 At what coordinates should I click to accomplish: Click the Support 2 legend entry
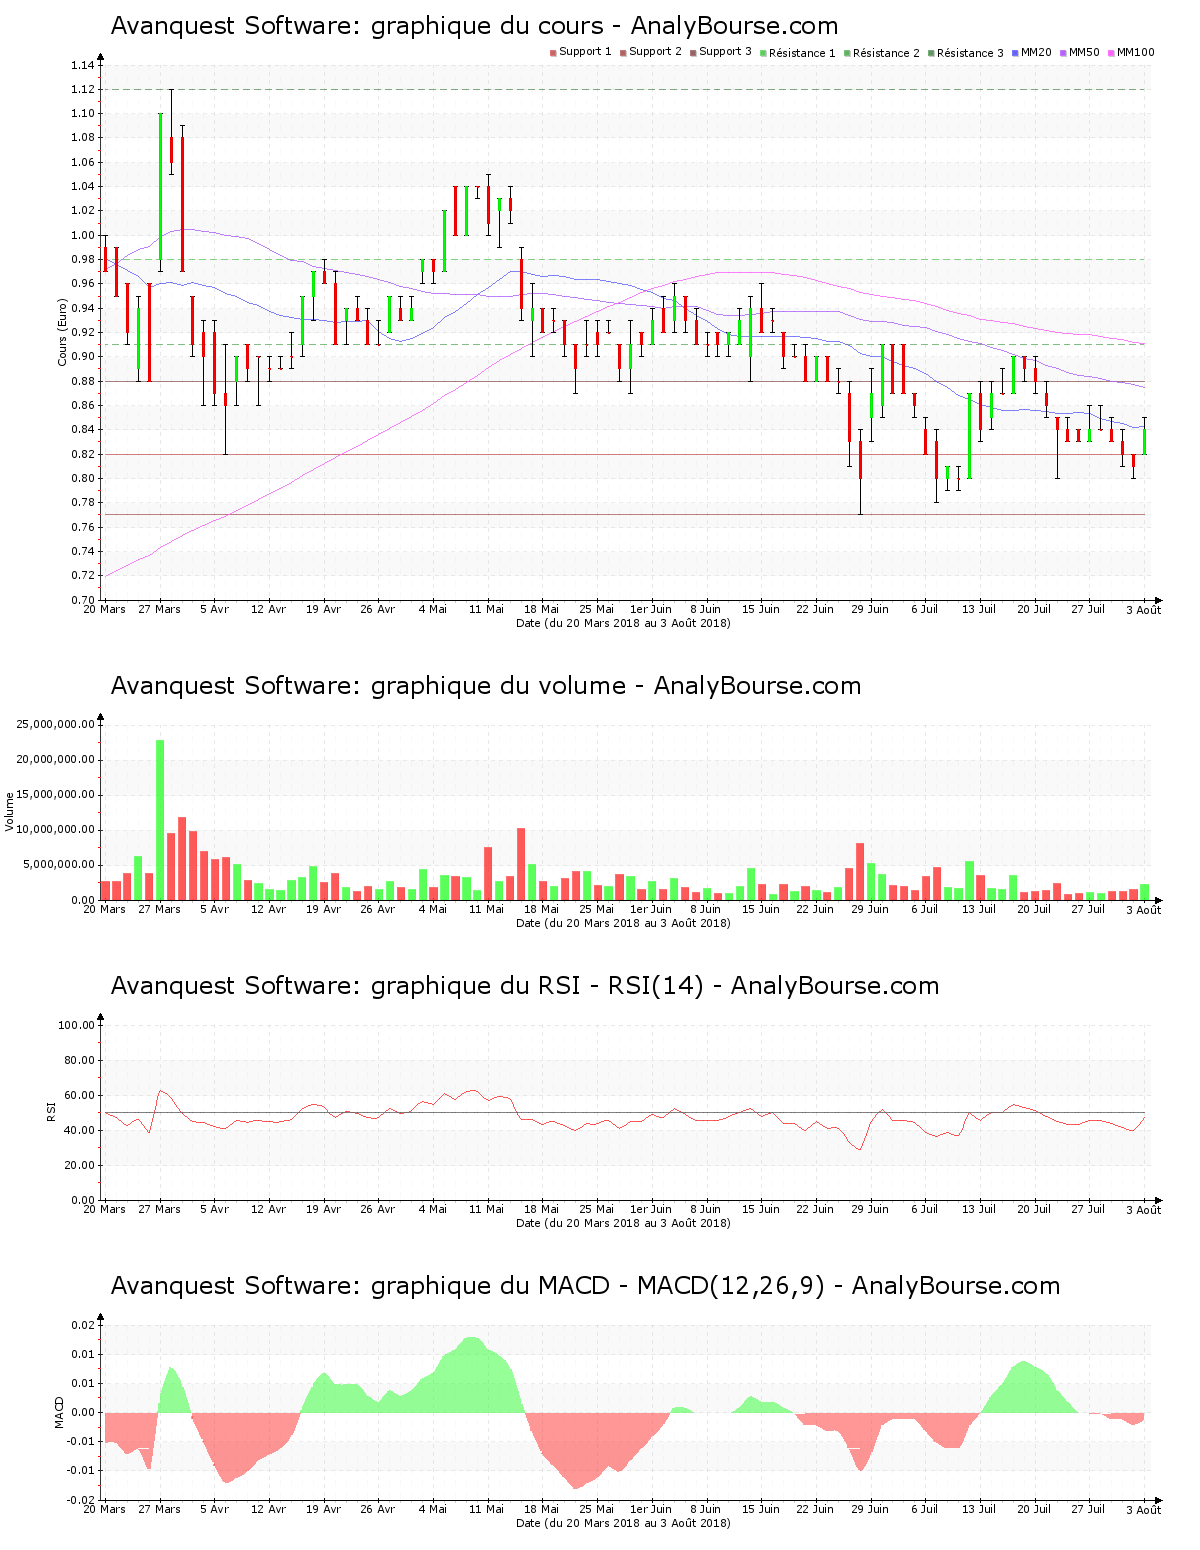[651, 52]
